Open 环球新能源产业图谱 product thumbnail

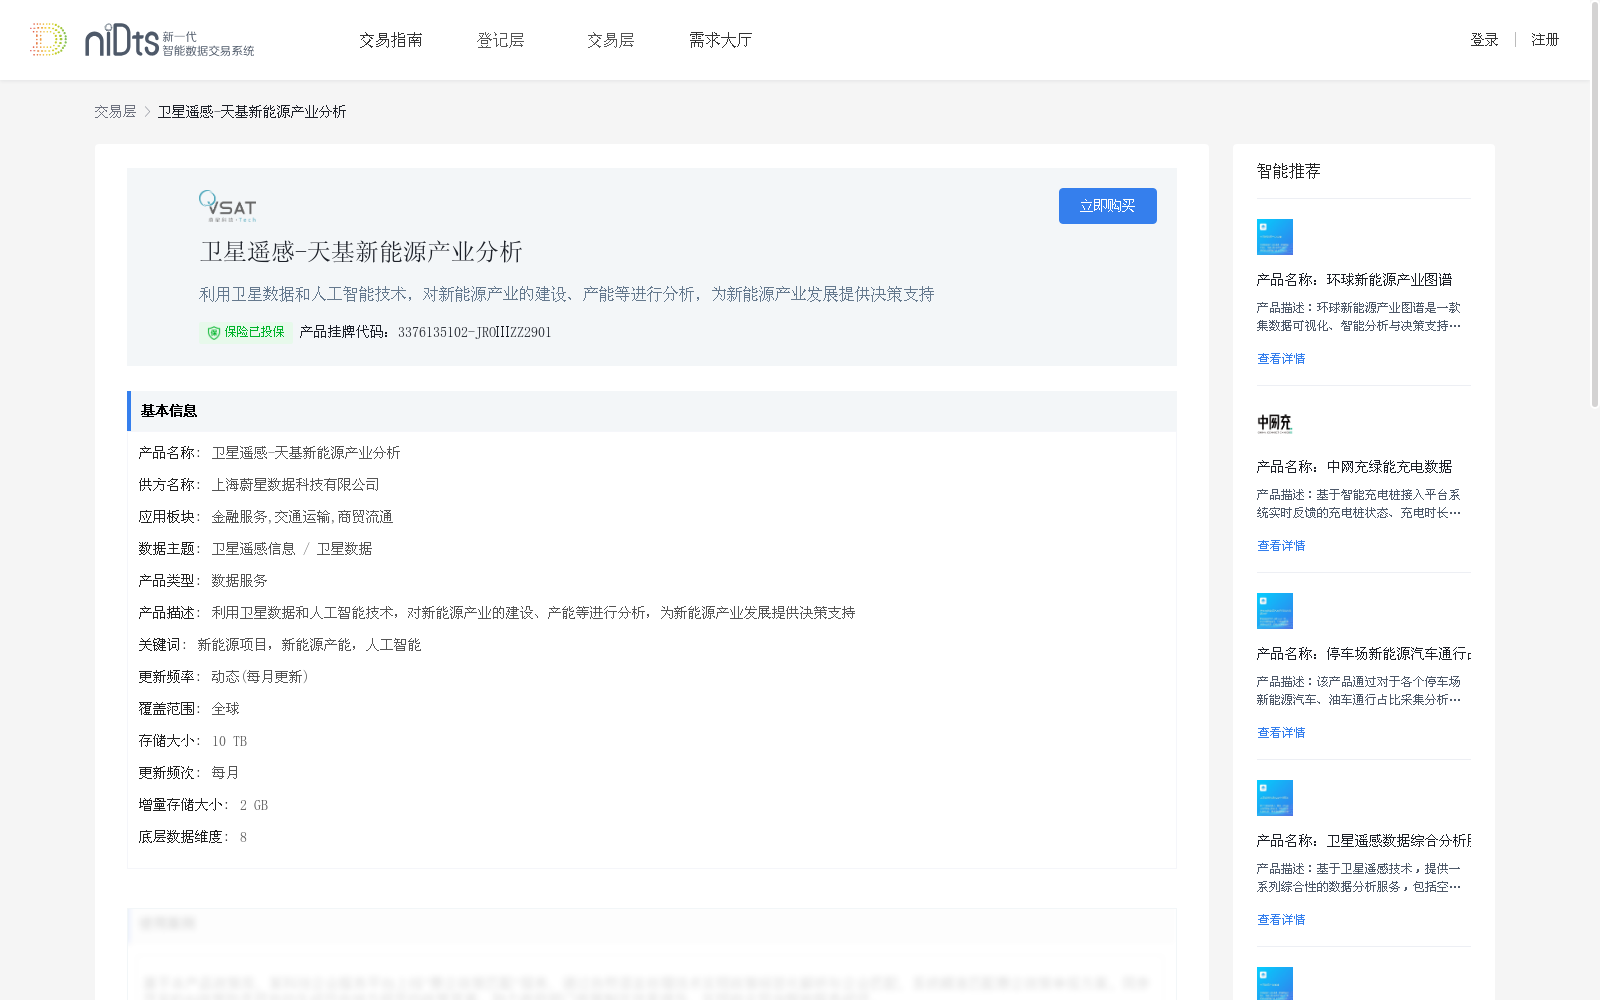click(x=1275, y=237)
